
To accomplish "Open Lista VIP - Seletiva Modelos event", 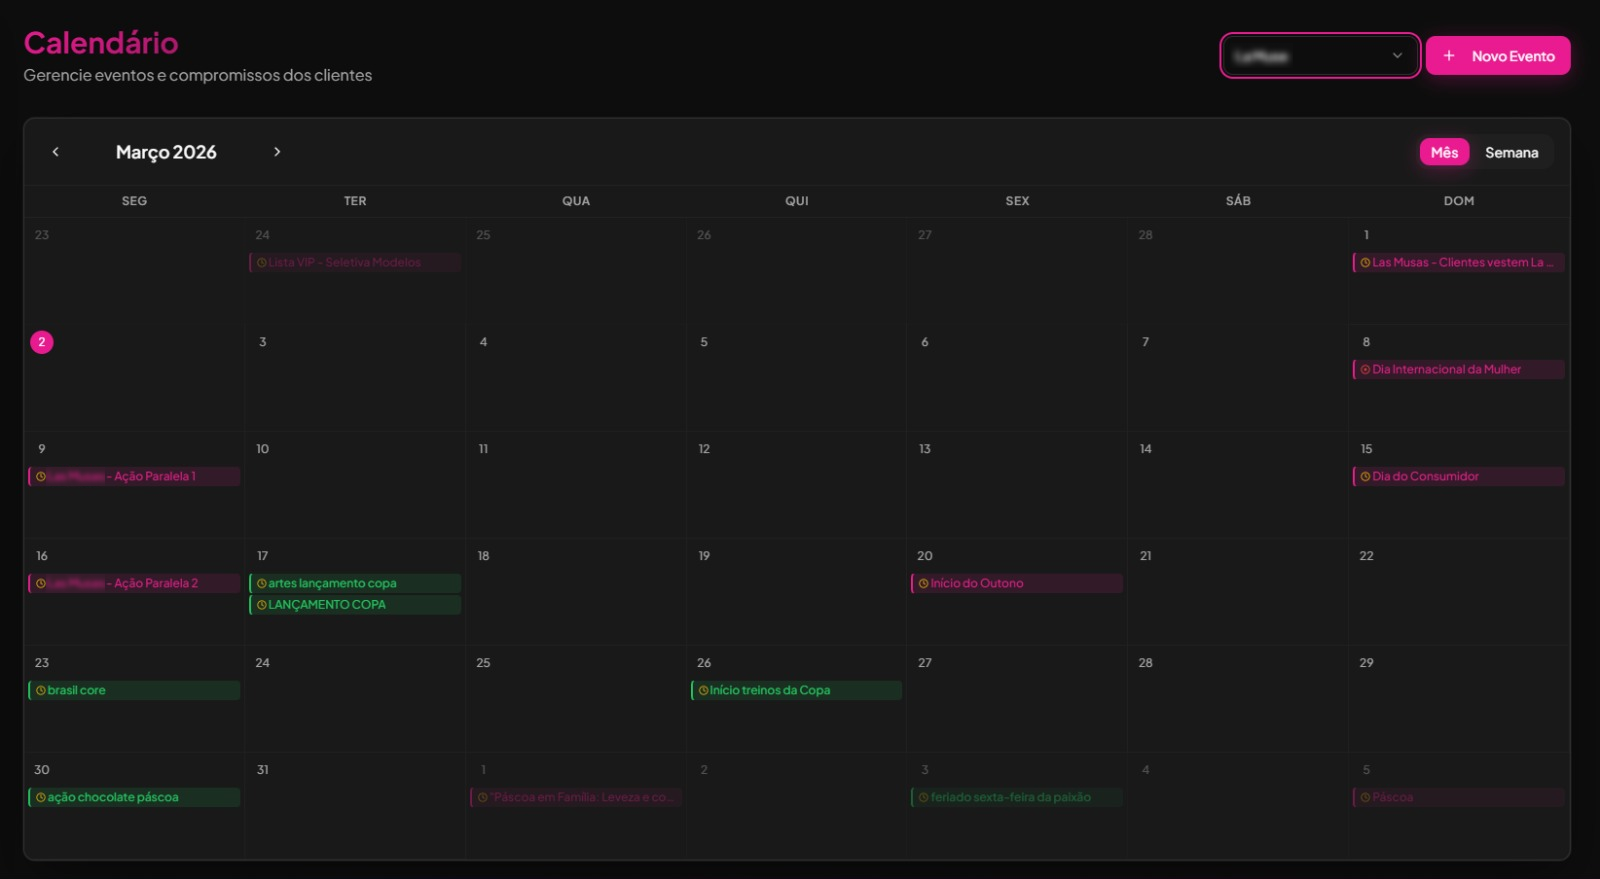I will click(x=355, y=262).
